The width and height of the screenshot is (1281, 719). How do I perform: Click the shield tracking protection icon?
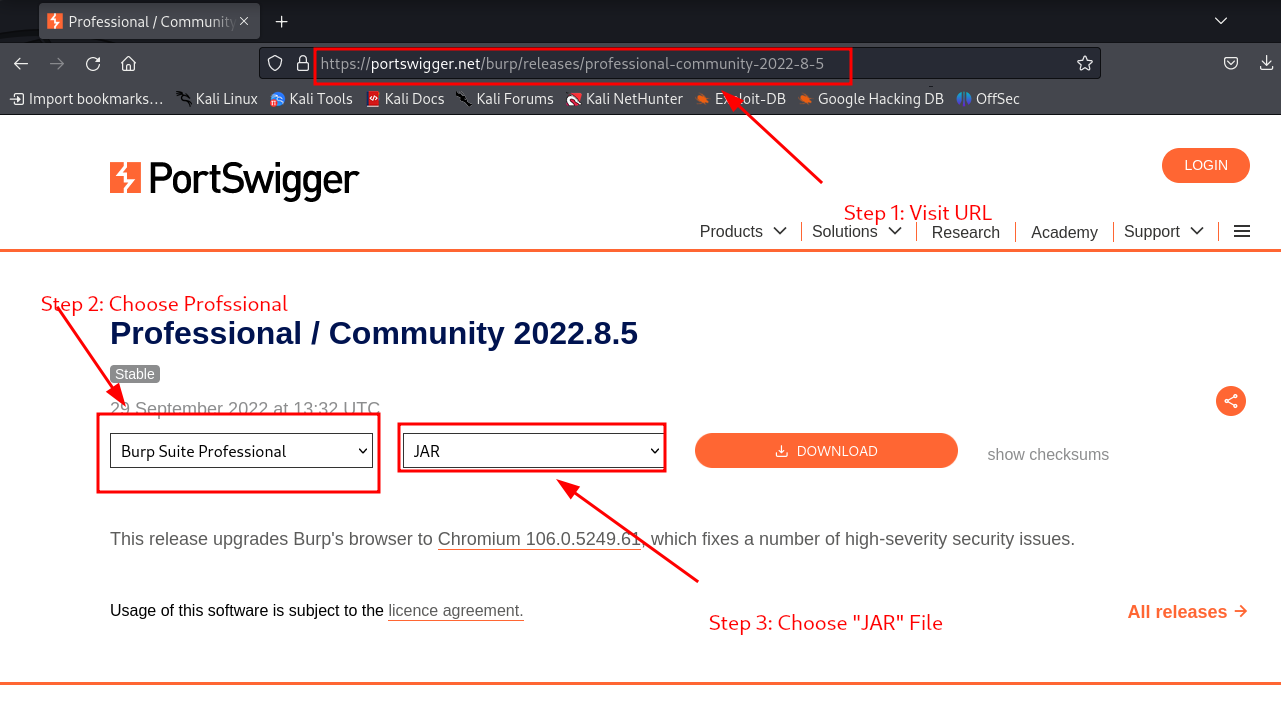[x=276, y=63]
